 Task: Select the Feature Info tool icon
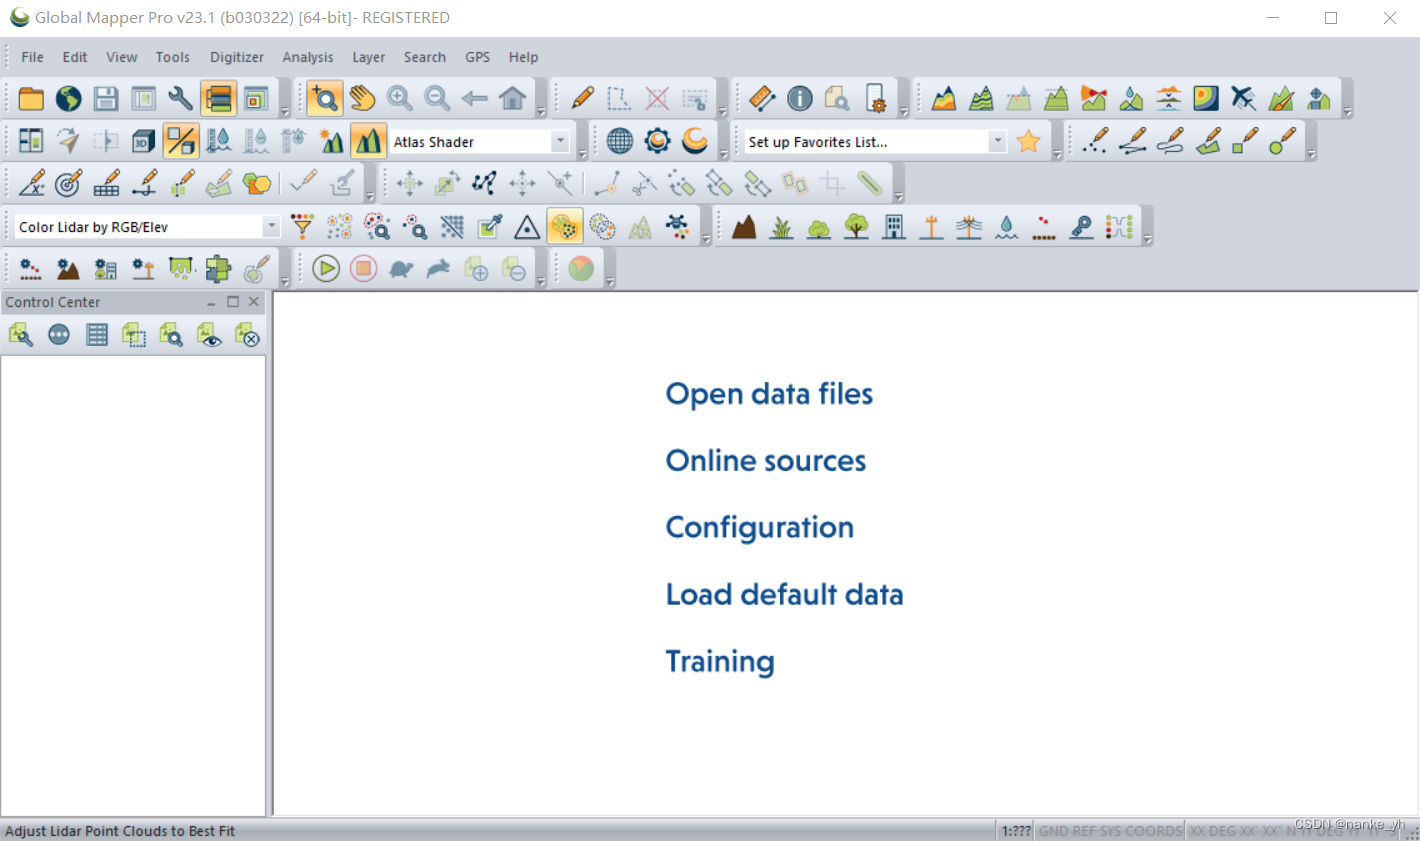(x=800, y=98)
